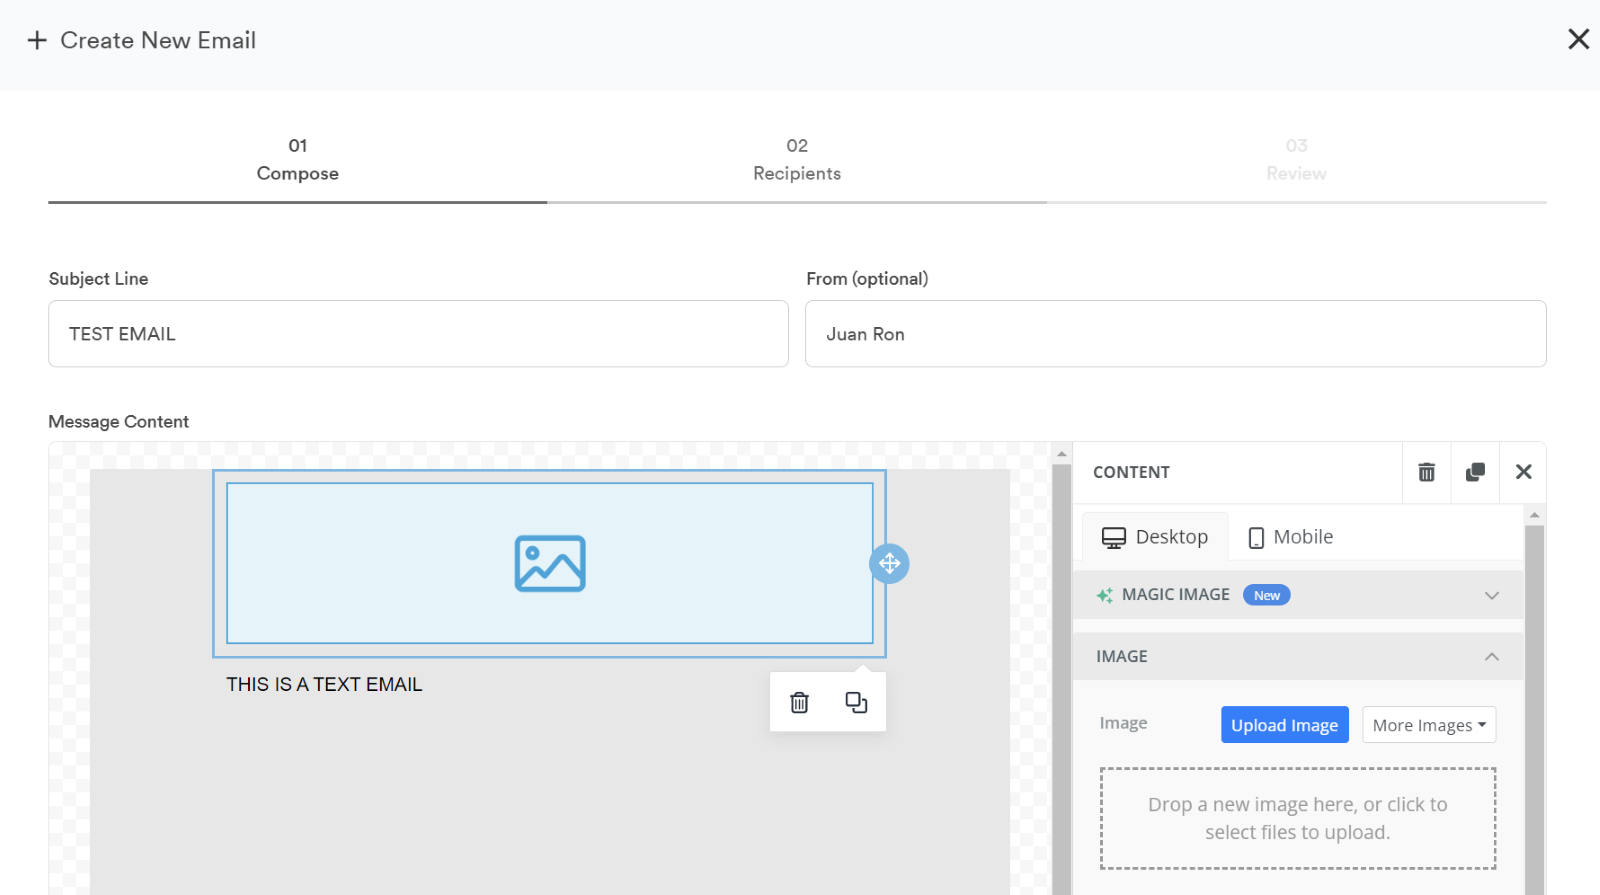Switch to the Desktop view tab

click(1155, 537)
